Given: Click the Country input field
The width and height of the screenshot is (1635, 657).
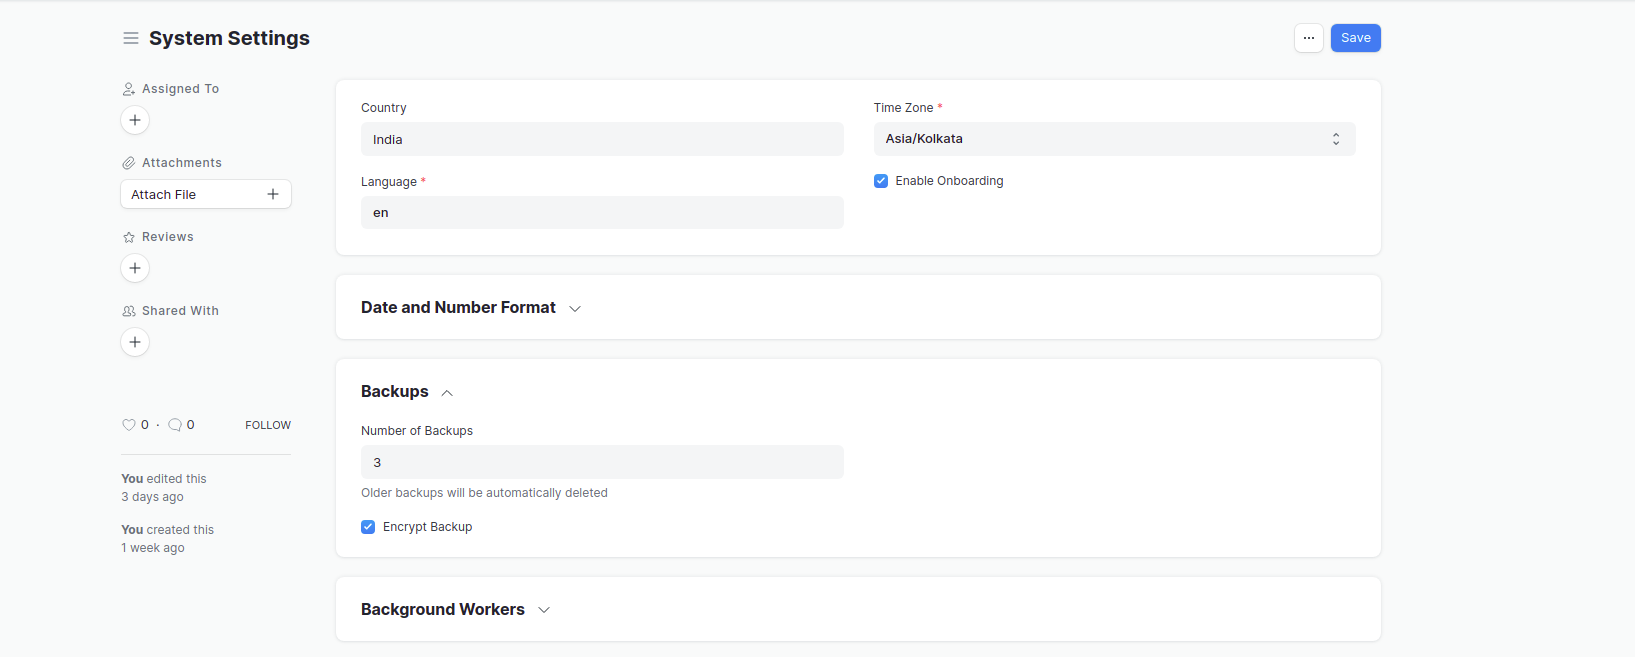Looking at the screenshot, I should 602,140.
